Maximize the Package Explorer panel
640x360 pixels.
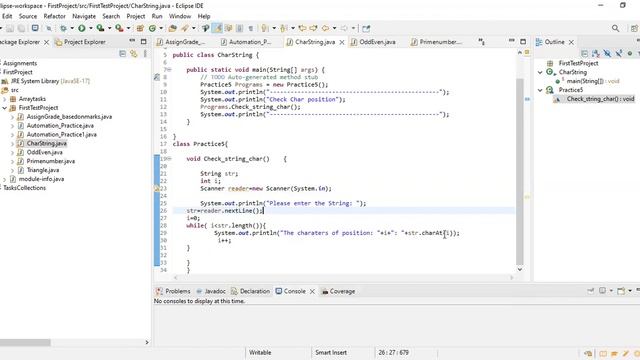pos(143,42)
